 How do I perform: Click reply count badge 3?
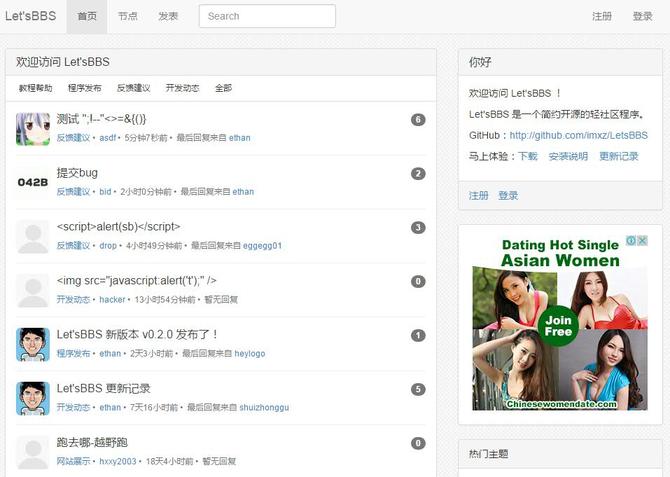click(x=418, y=227)
